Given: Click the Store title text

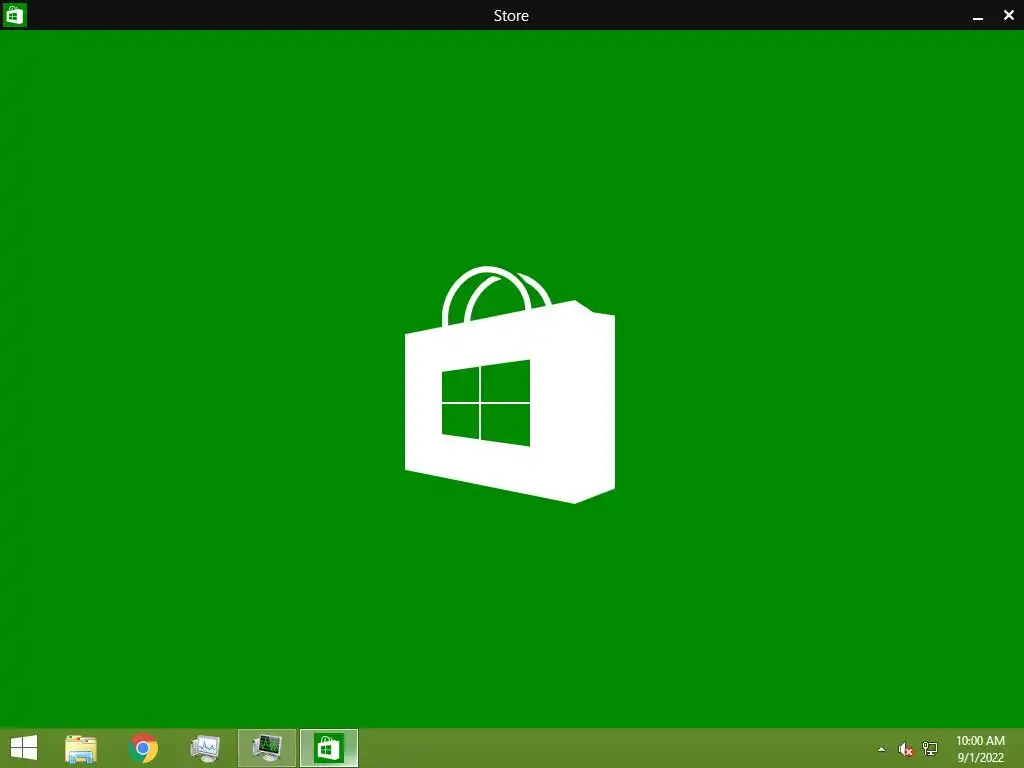Looking at the screenshot, I should click(x=511, y=16).
